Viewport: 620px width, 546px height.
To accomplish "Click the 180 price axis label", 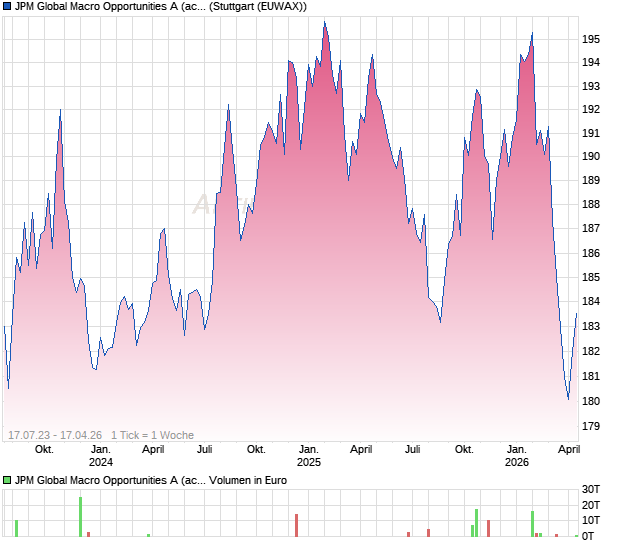I will [x=592, y=401].
